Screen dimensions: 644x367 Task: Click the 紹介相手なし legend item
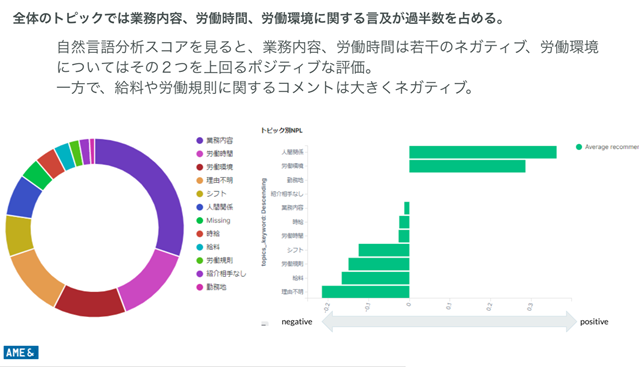point(221,274)
